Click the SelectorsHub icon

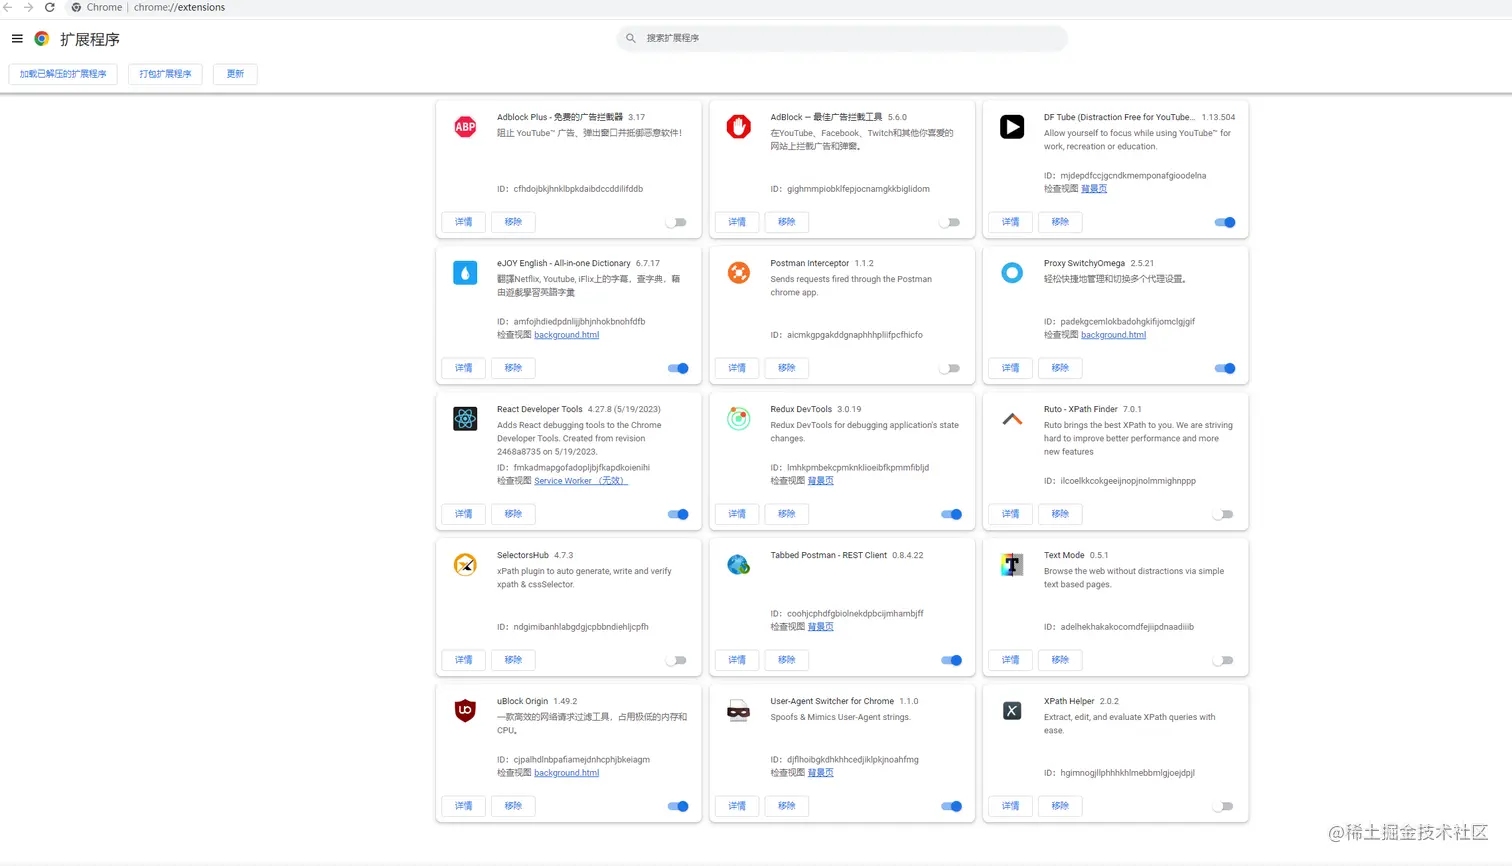pyautogui.click(x=465, y=565)
